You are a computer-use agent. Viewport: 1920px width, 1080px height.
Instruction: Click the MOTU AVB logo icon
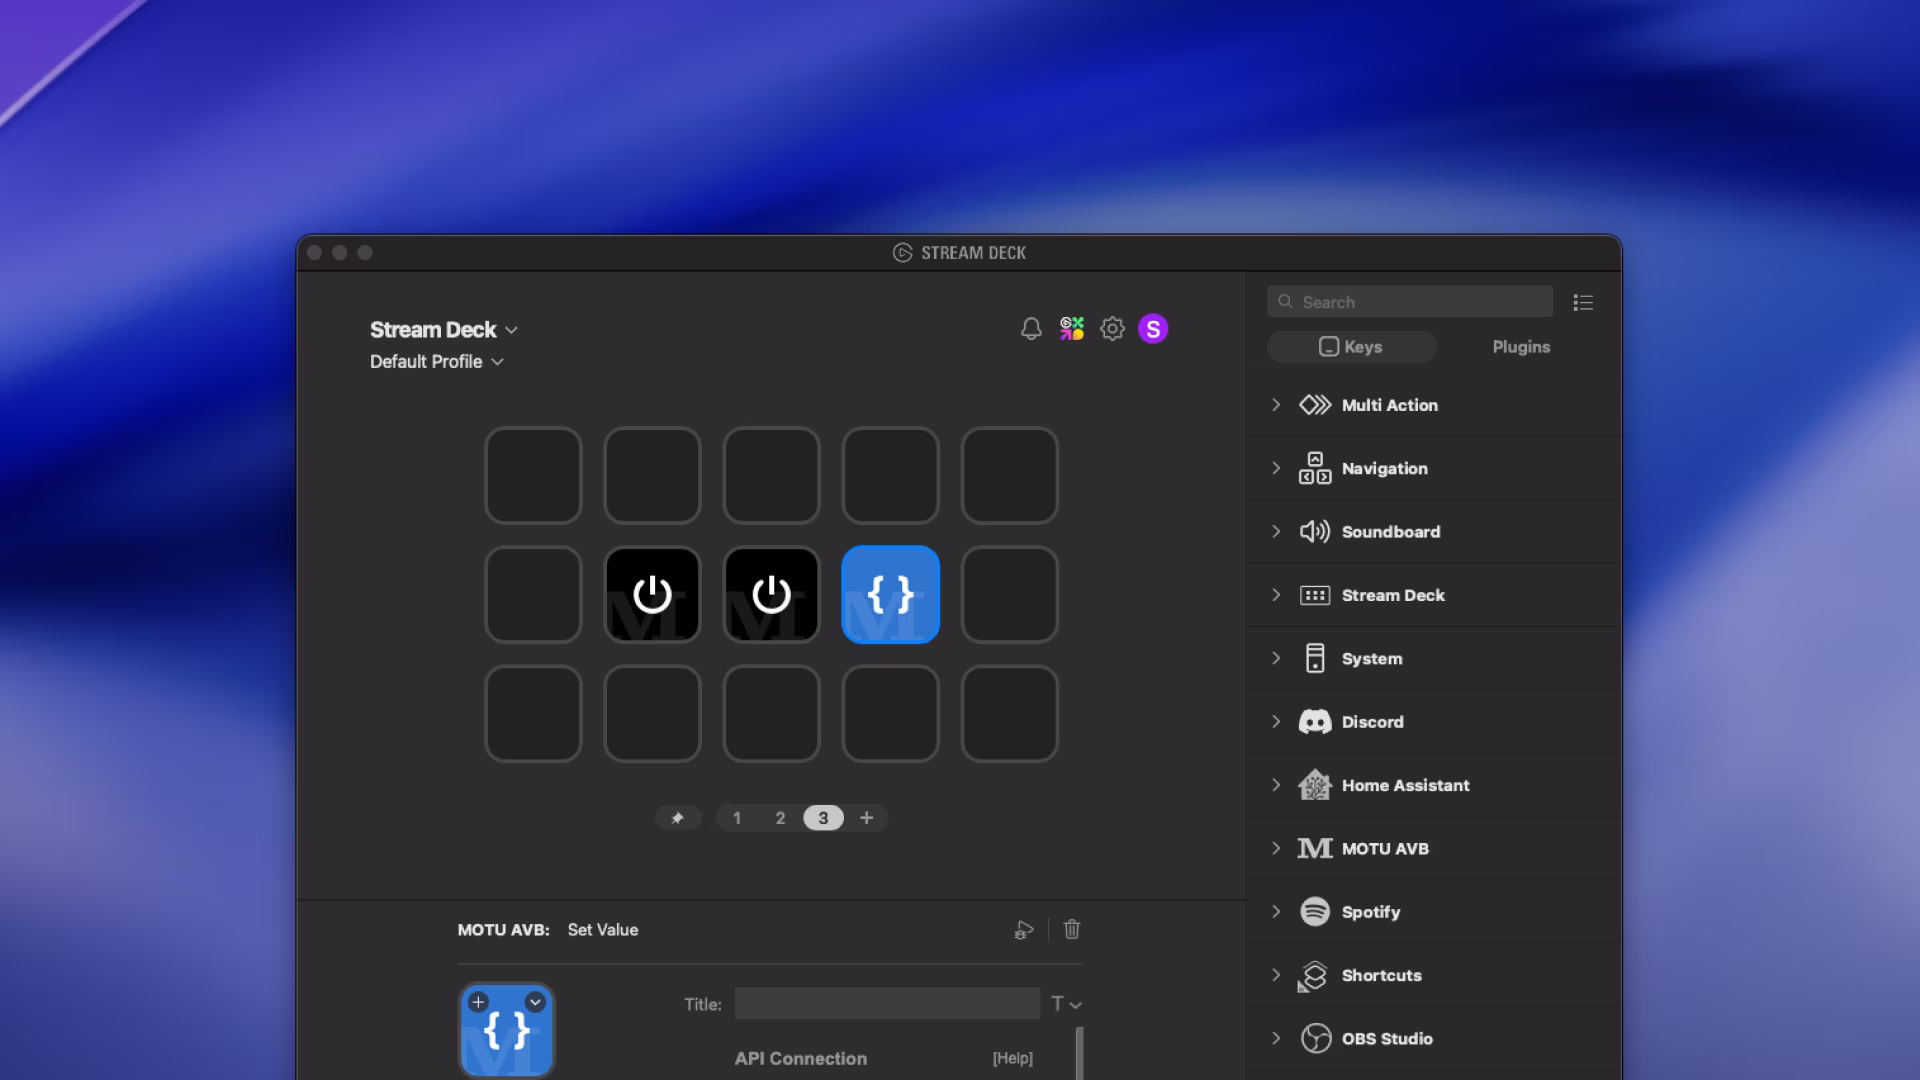(1315, 848)
